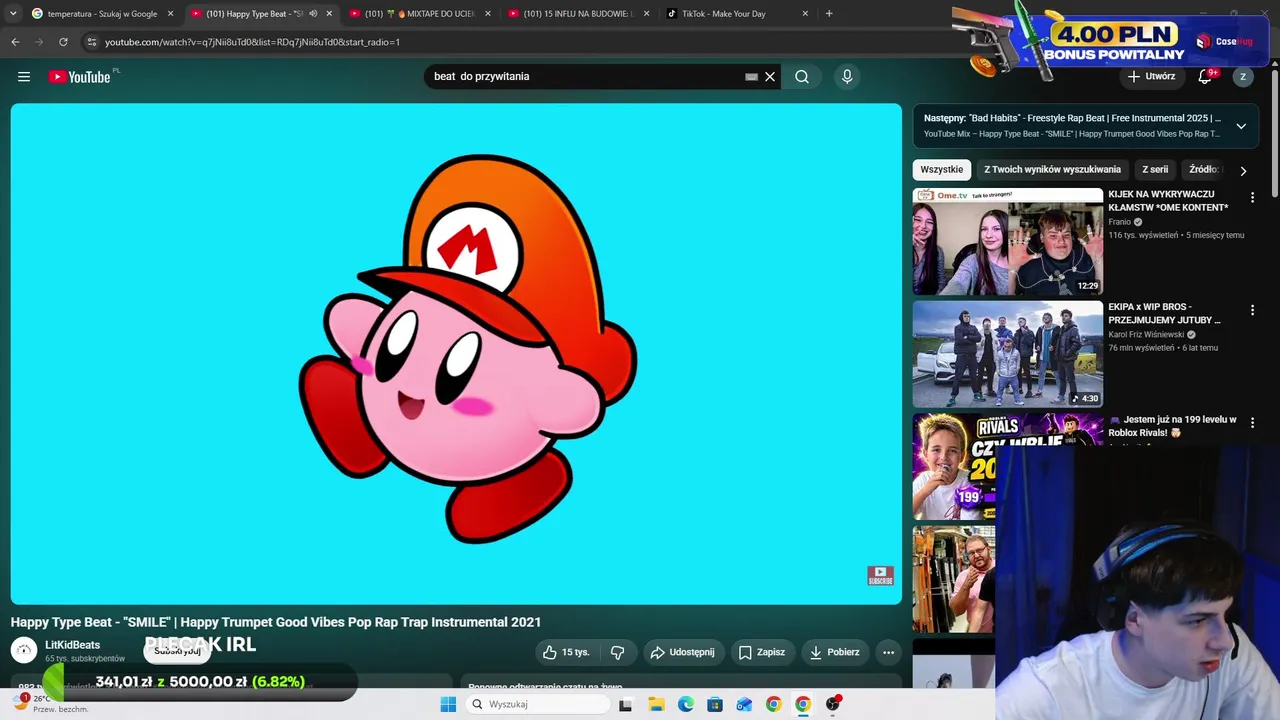Switch to the 15 INFLU NA BUDOWIE tab
This screenshot has width=1280, height=720.
(578, 14)
